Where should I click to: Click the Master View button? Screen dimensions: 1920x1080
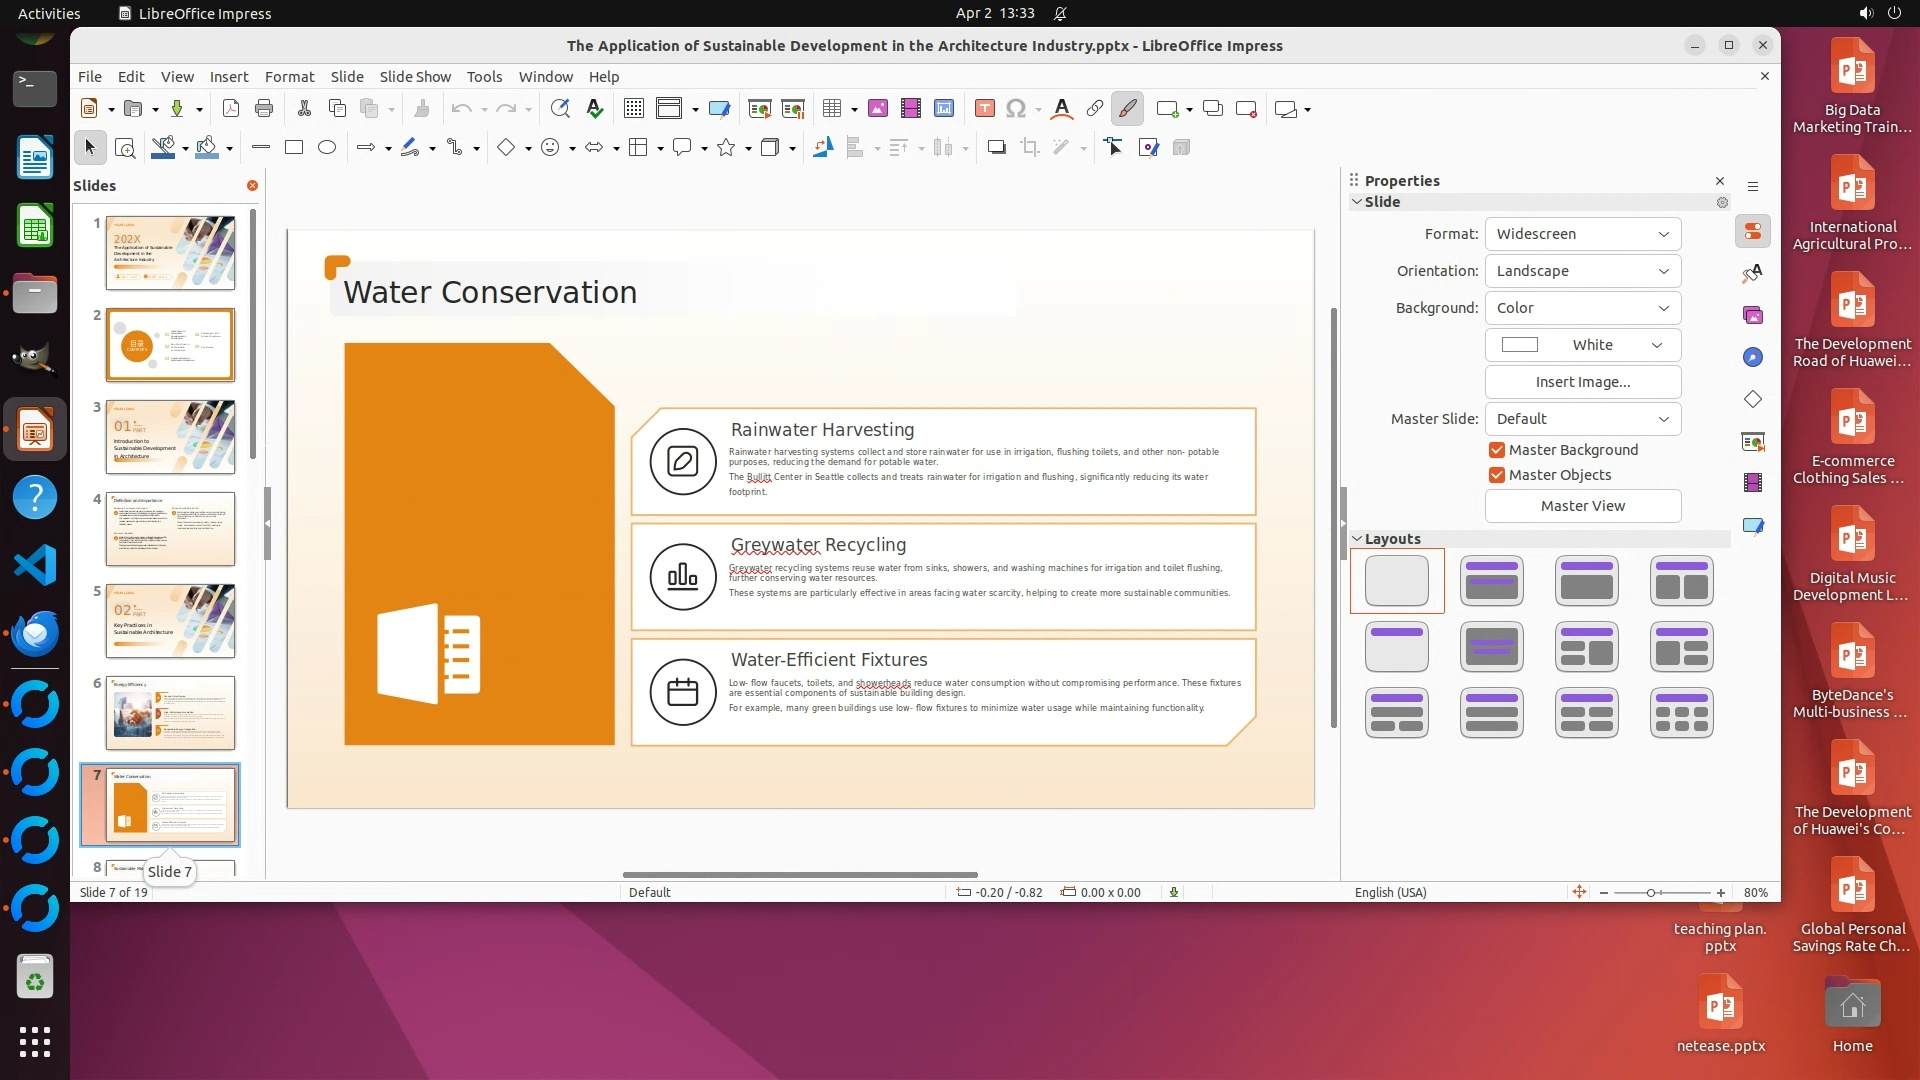1582,506
